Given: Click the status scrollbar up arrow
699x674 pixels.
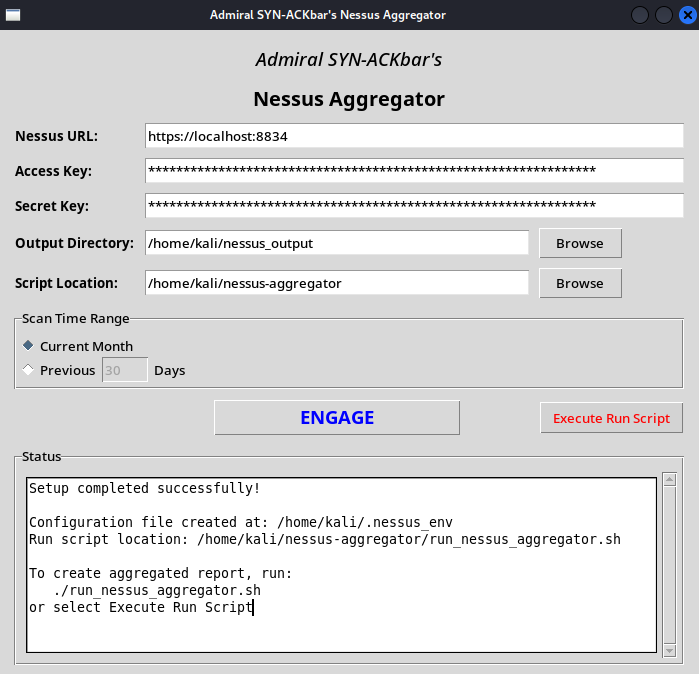Looking at the screenshot, I should (x=670, y=480).
